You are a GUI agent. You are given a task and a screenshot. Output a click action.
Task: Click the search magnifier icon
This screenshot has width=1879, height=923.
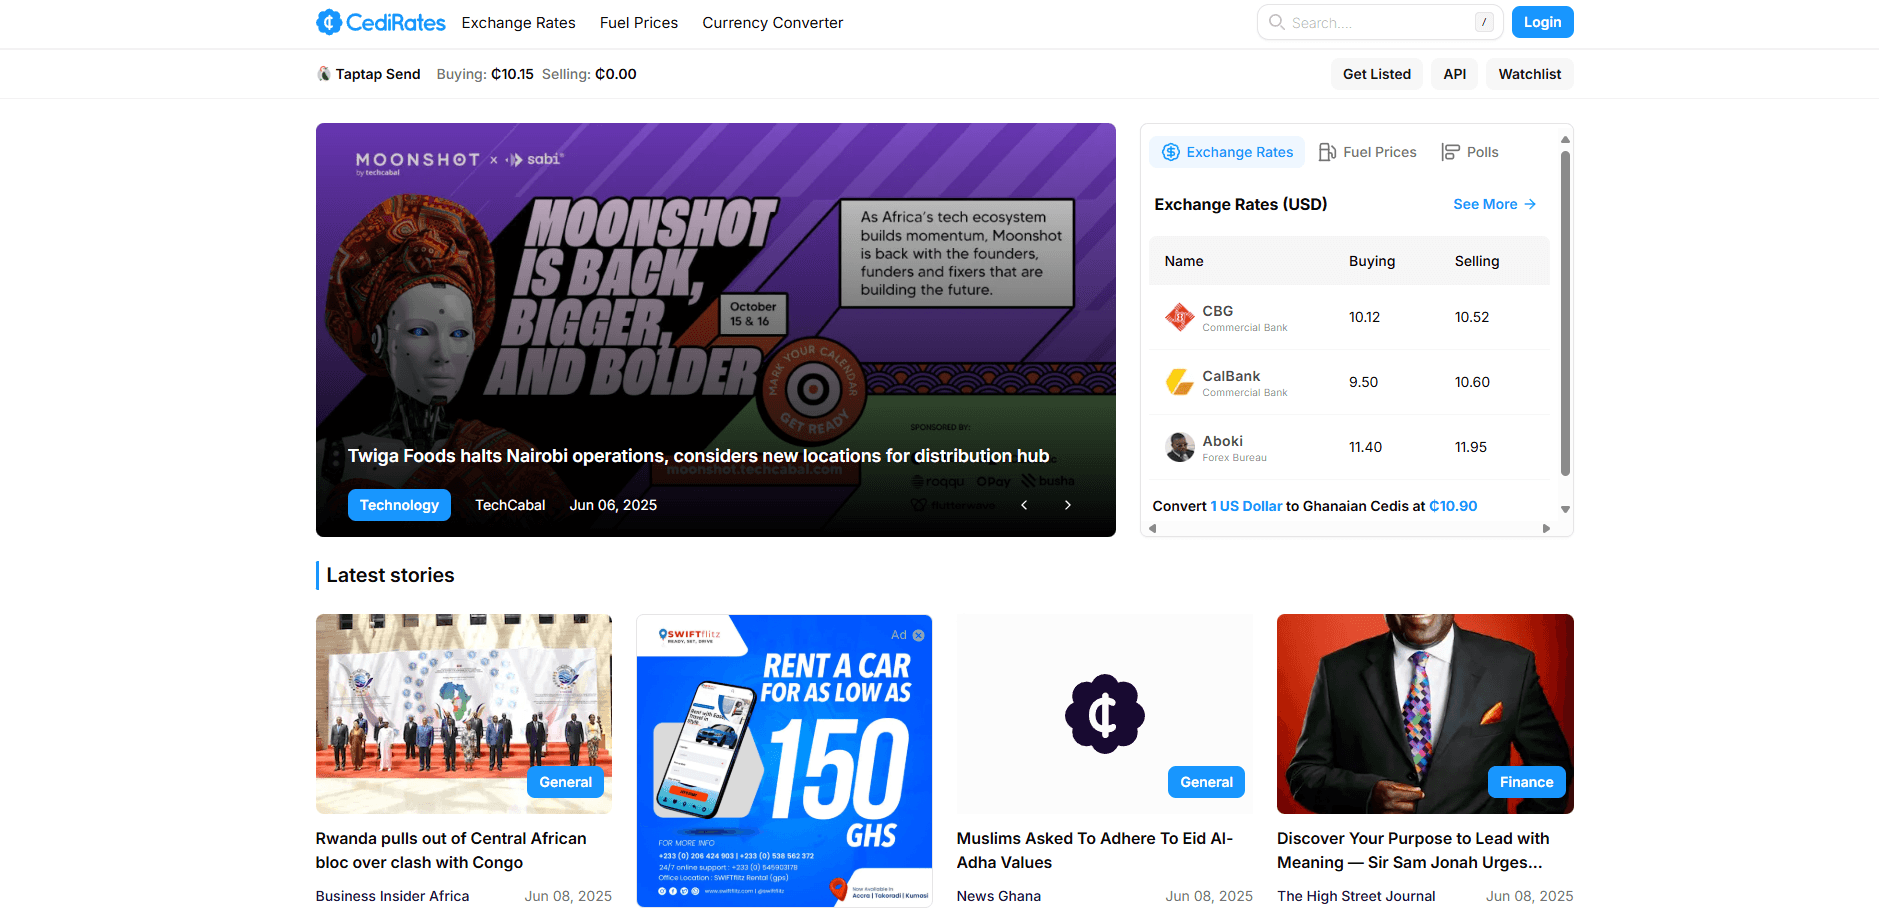coord(1277,22)
